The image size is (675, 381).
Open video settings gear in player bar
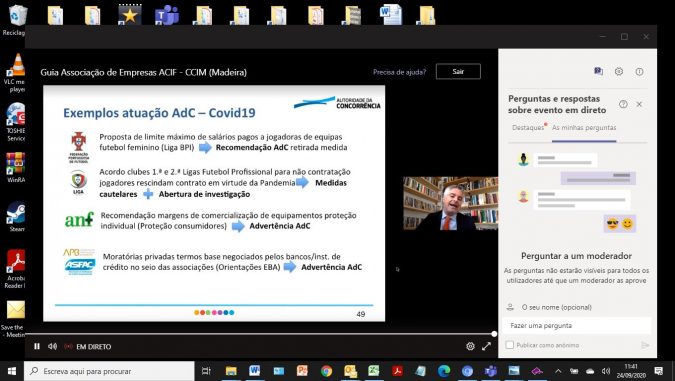470,346
